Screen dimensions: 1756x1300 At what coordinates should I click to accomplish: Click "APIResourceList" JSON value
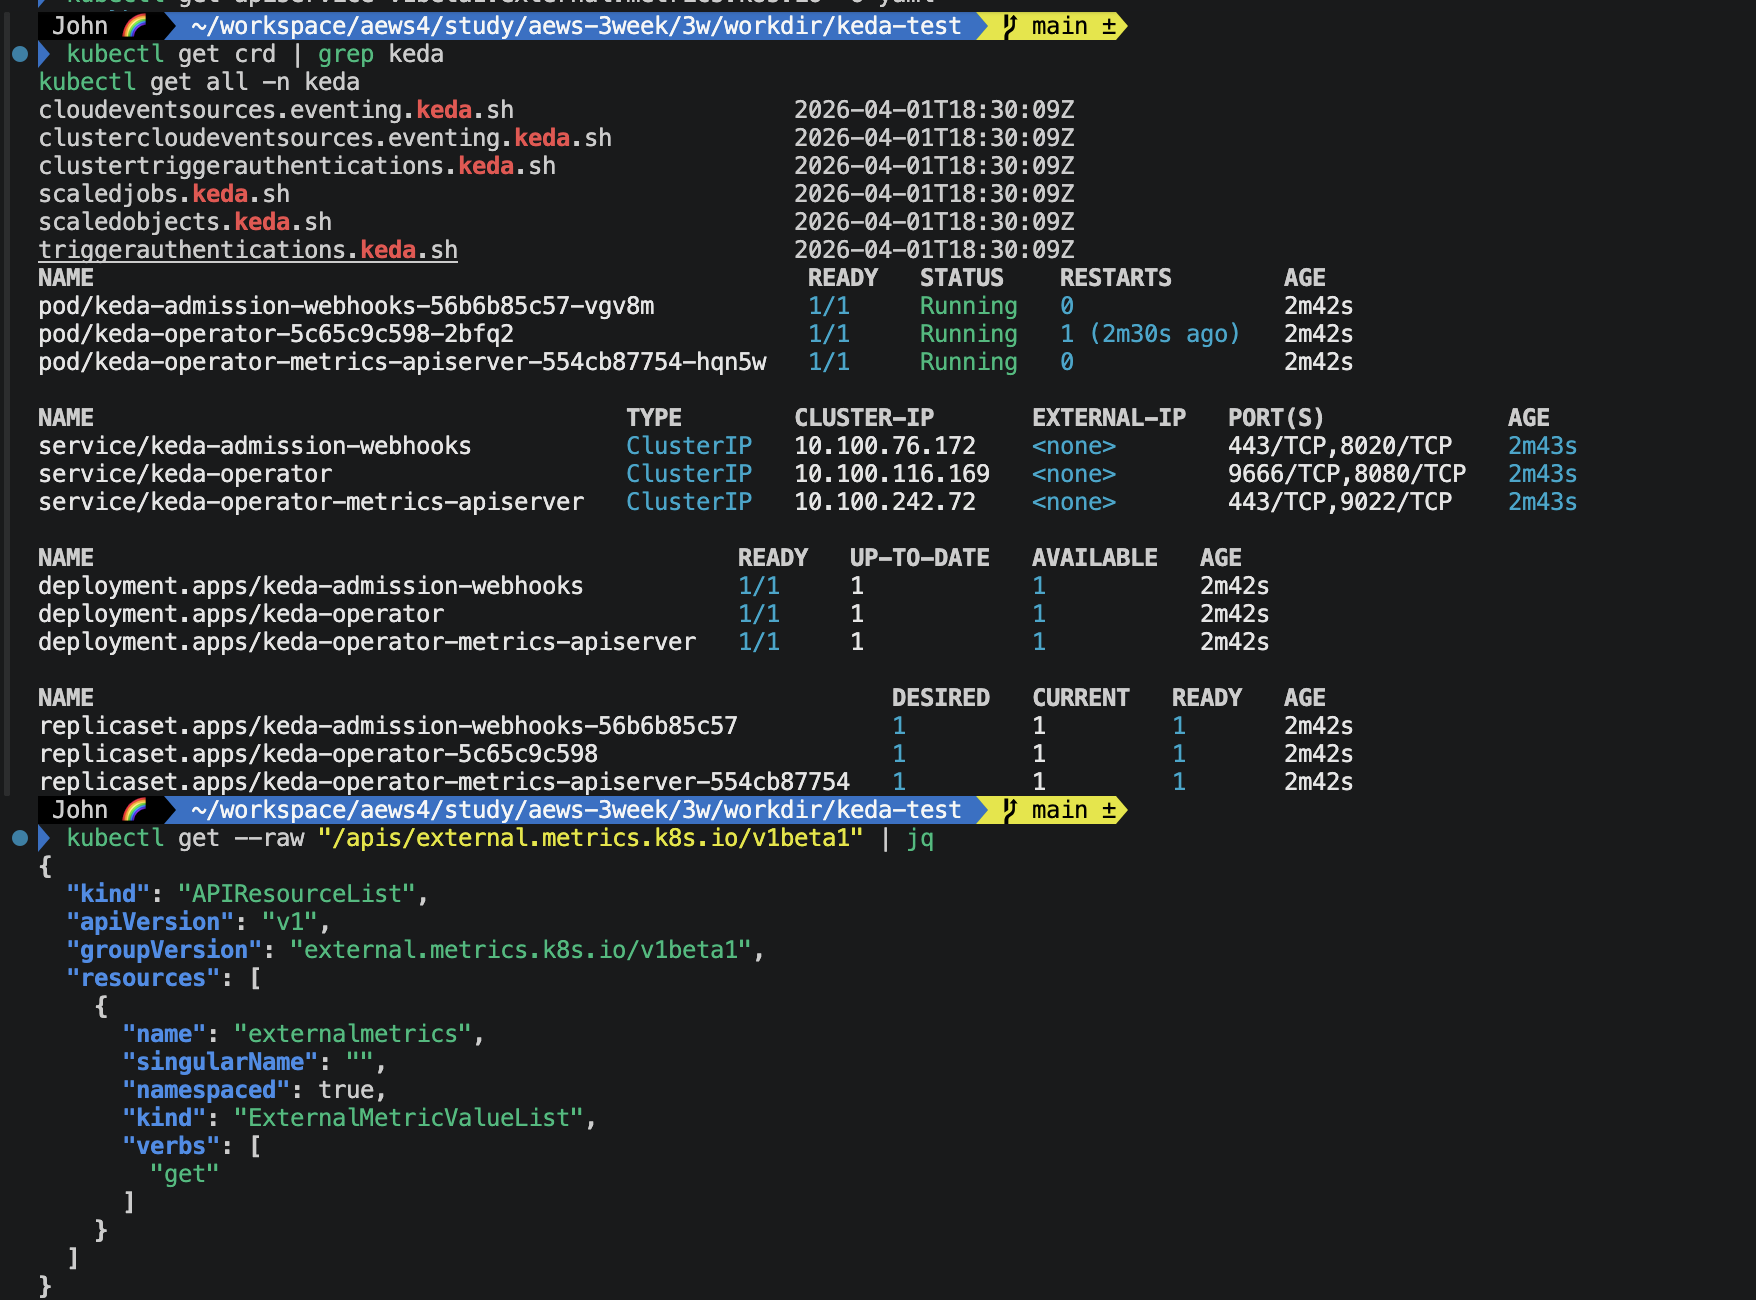[x=297, y=894]
